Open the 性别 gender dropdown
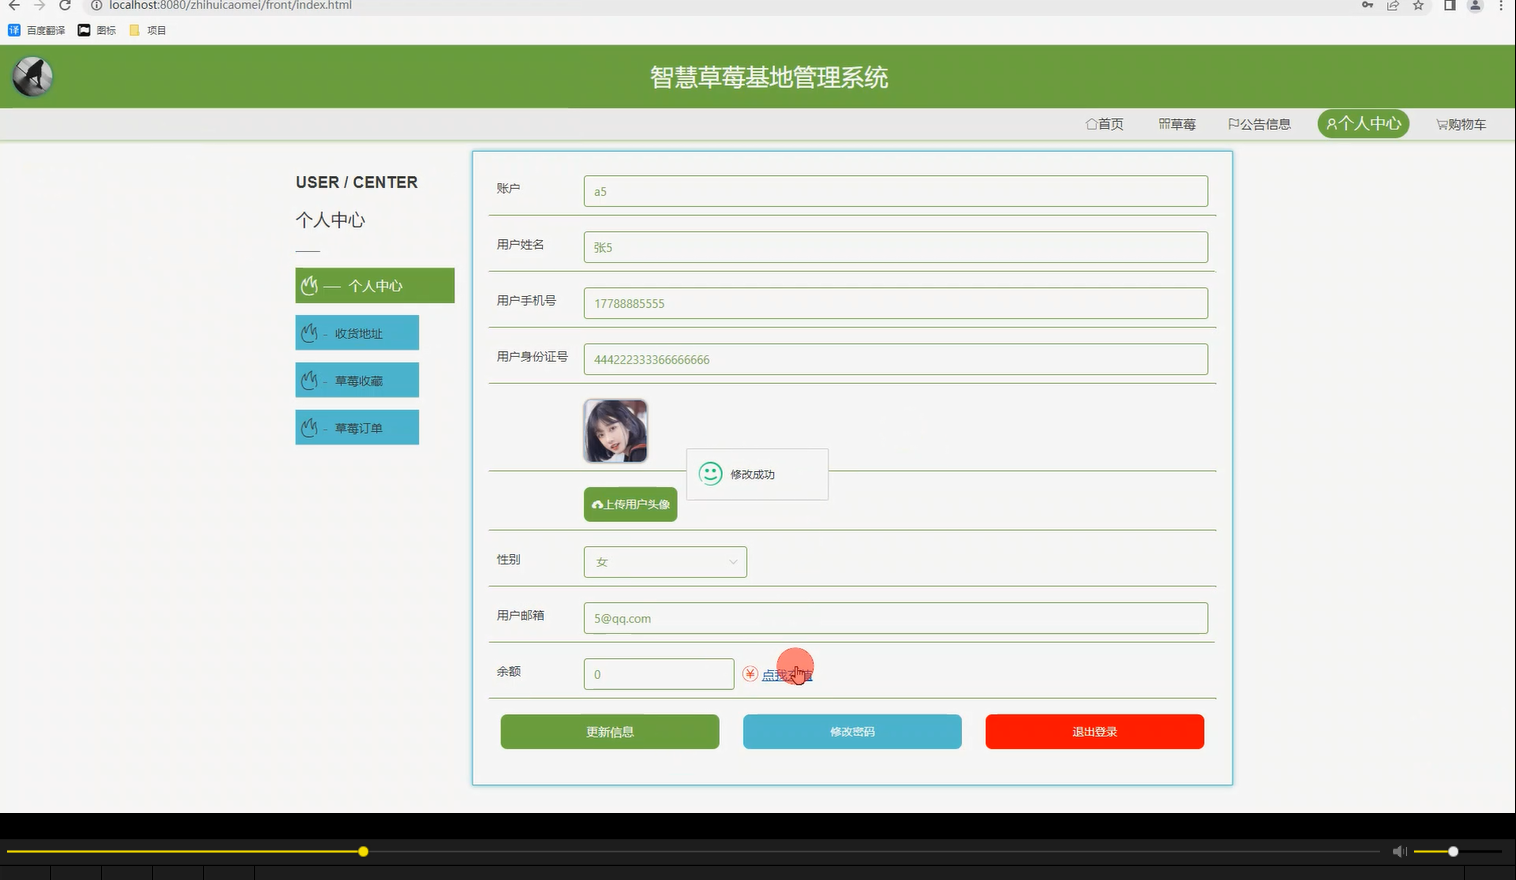 [x=664, y=561]
